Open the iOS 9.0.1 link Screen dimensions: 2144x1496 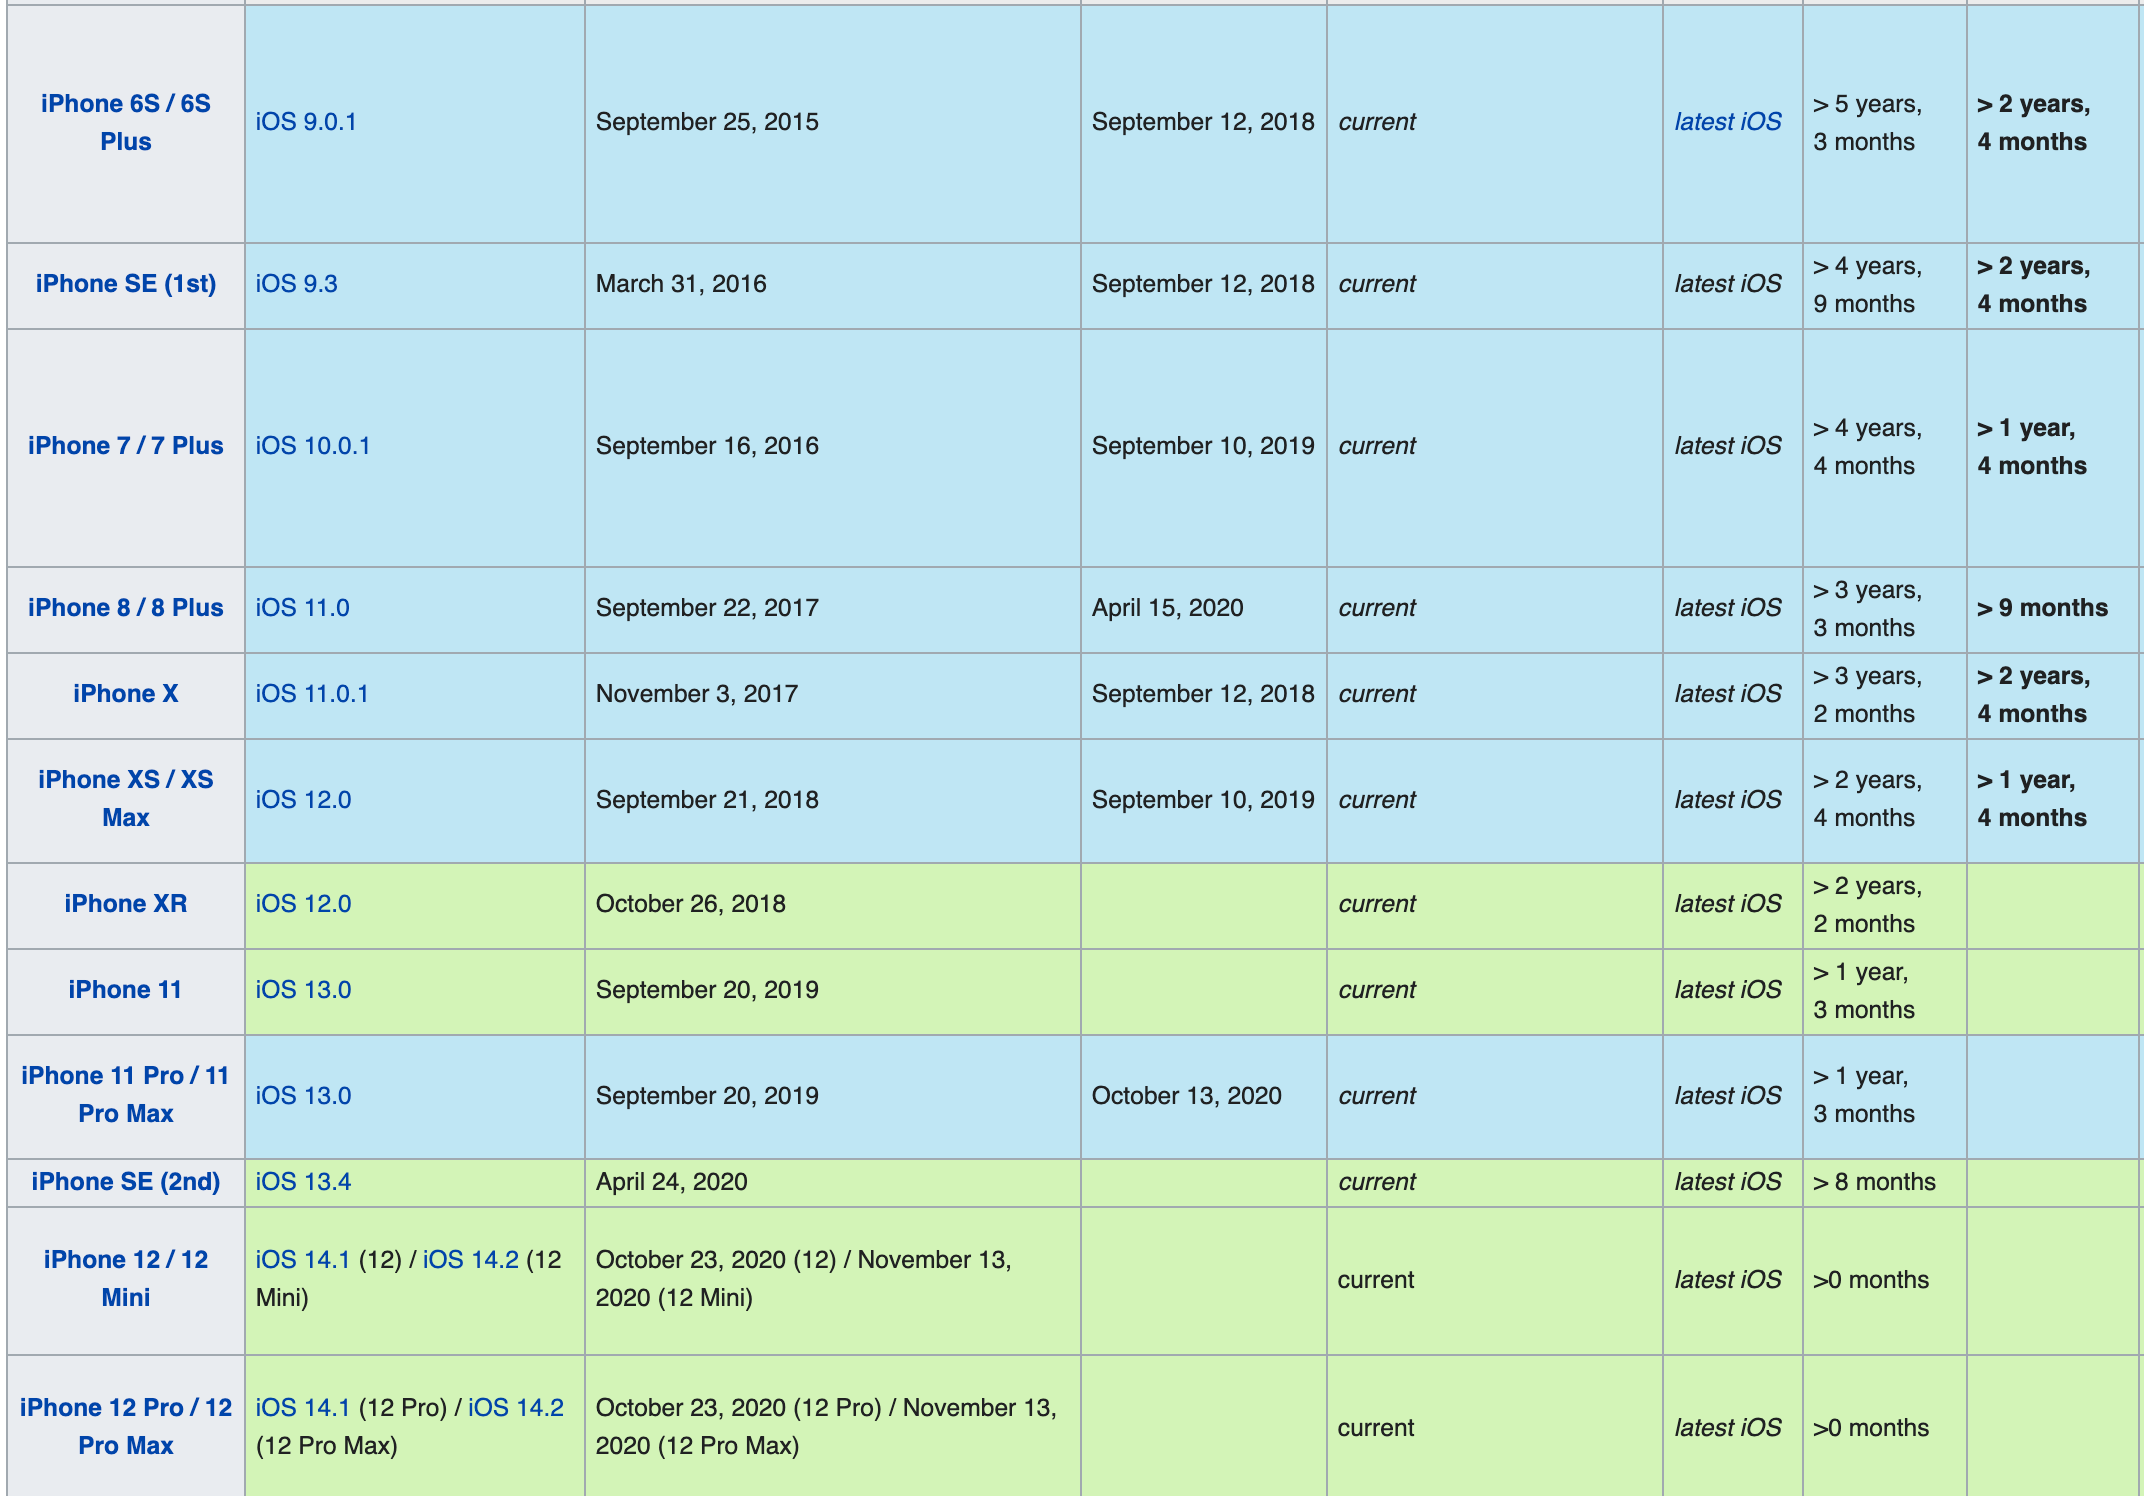(x=306, y=122)
